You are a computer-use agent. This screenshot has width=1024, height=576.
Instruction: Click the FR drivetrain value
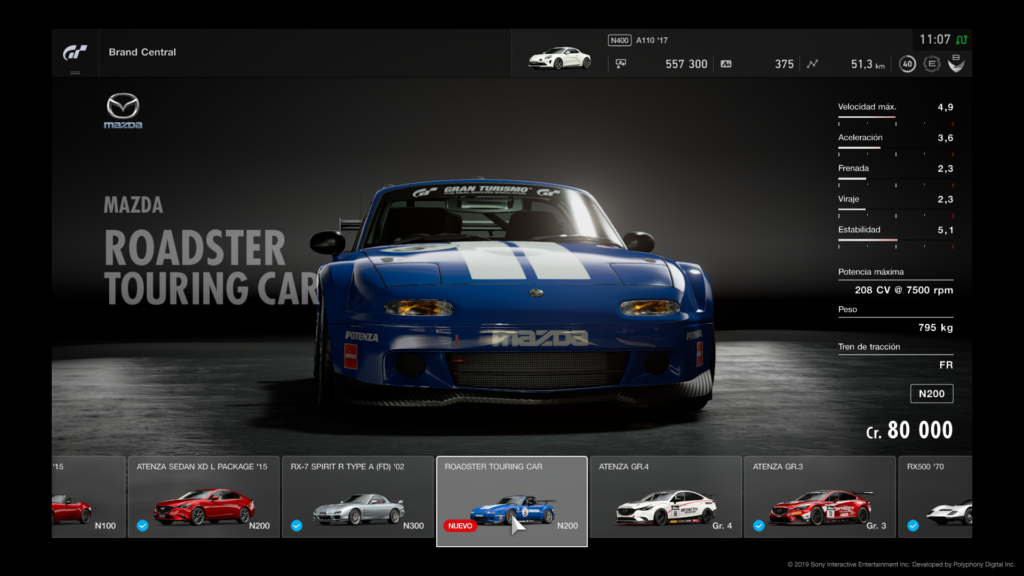[946, 365]
